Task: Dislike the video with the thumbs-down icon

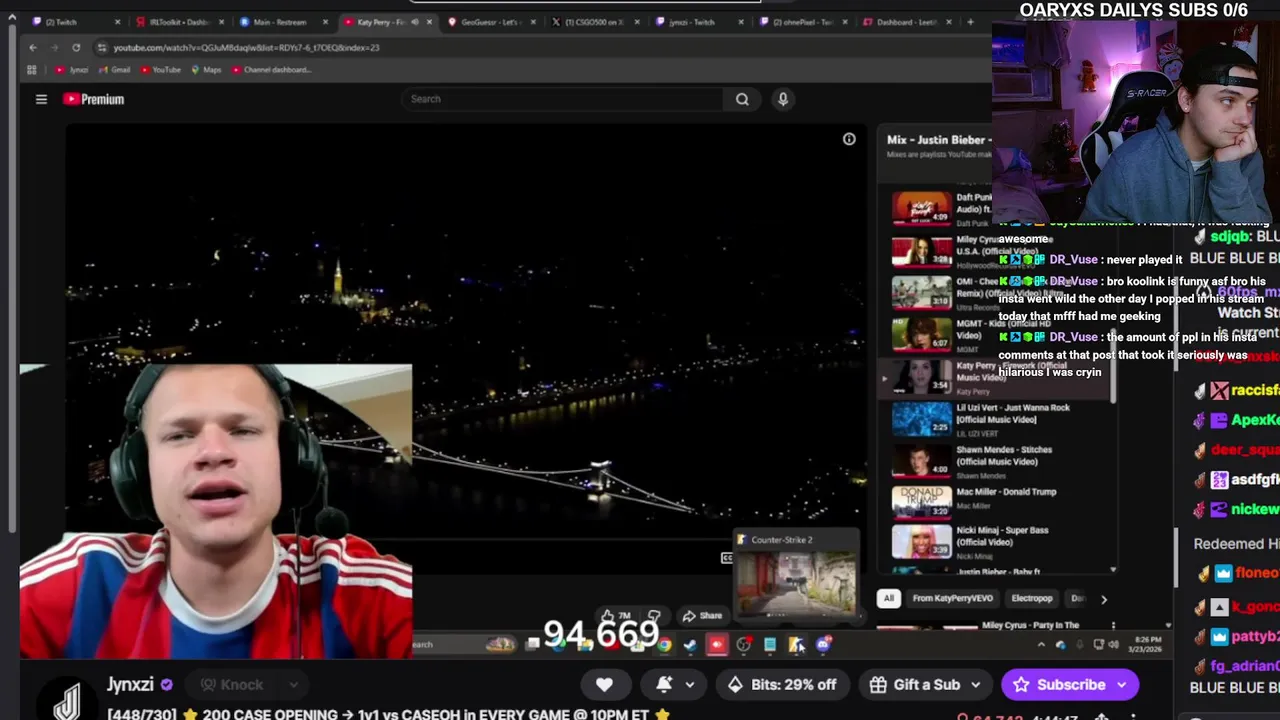Action: [654, 615]
